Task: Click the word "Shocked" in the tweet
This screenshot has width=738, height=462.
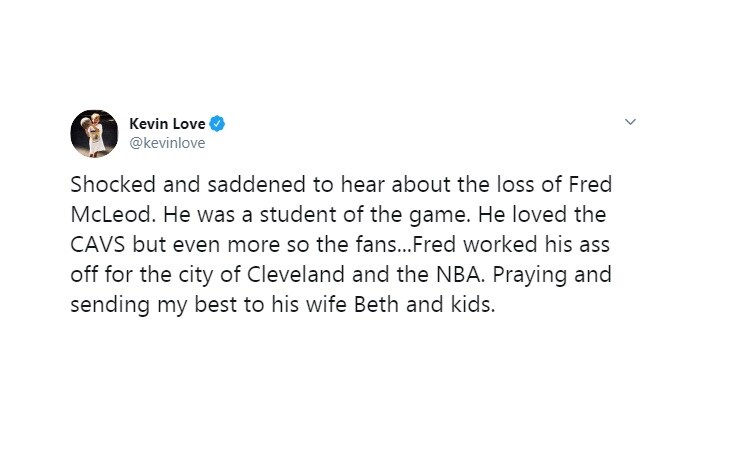Action: tap(113, 184)
